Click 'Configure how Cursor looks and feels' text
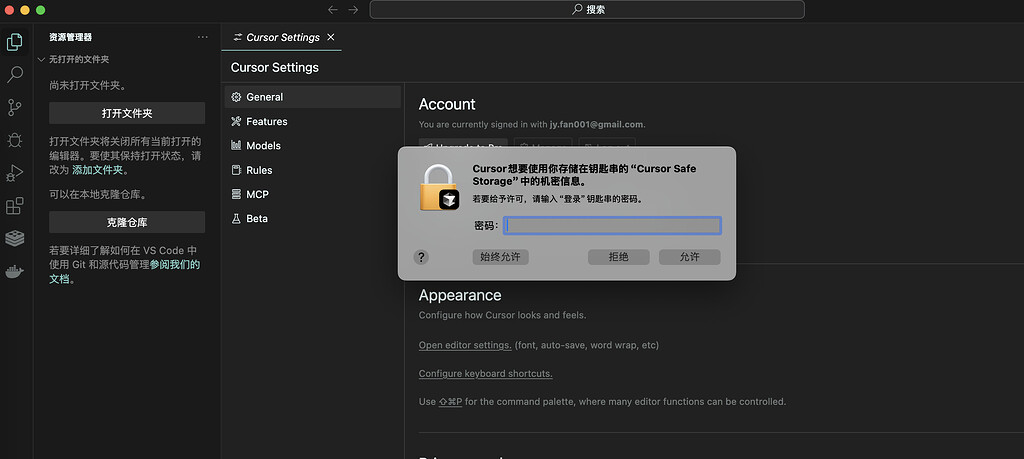 pos(503,315)
